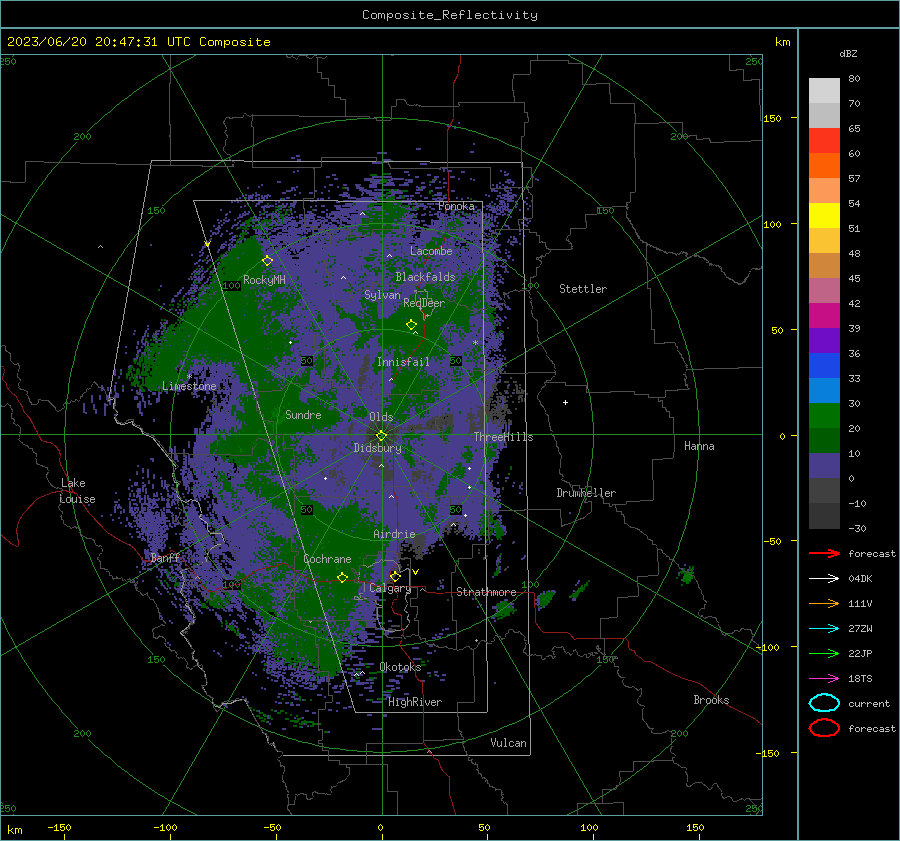Screen dimensions: 900x841
Task: Click the white 04DK arrow in legend
Action: (824, 578)
